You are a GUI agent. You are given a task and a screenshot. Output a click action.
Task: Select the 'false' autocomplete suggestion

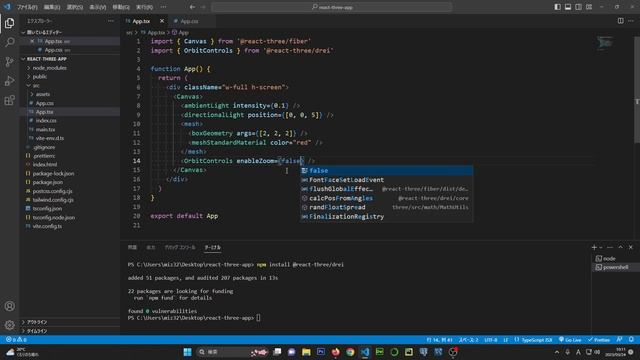pyautogui.click(x=387, y=171)
